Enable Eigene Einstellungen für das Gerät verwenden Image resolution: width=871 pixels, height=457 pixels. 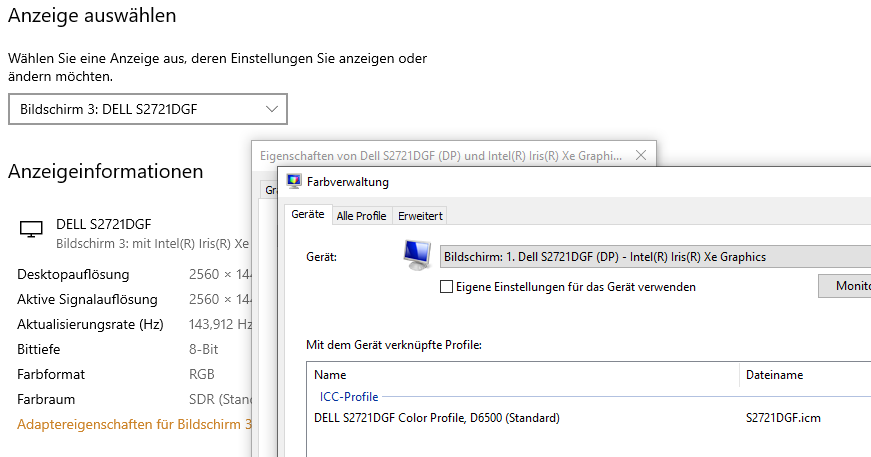point(446,287)
